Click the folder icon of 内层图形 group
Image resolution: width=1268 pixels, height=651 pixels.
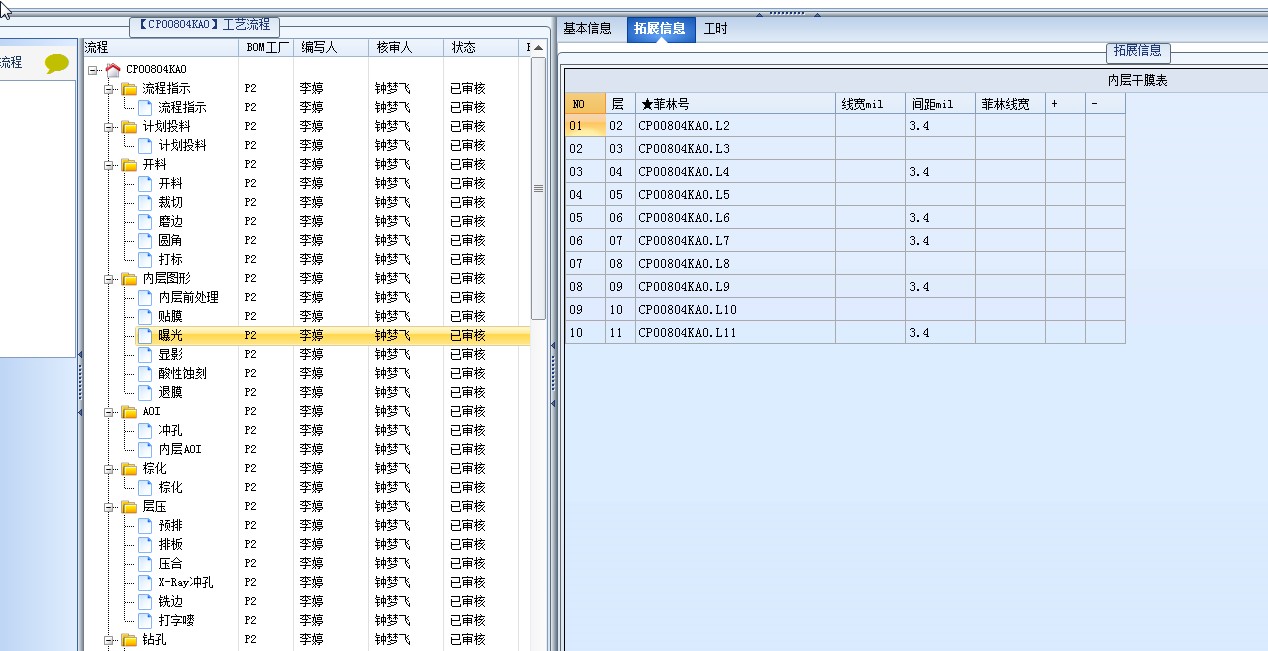coord(129,278)
